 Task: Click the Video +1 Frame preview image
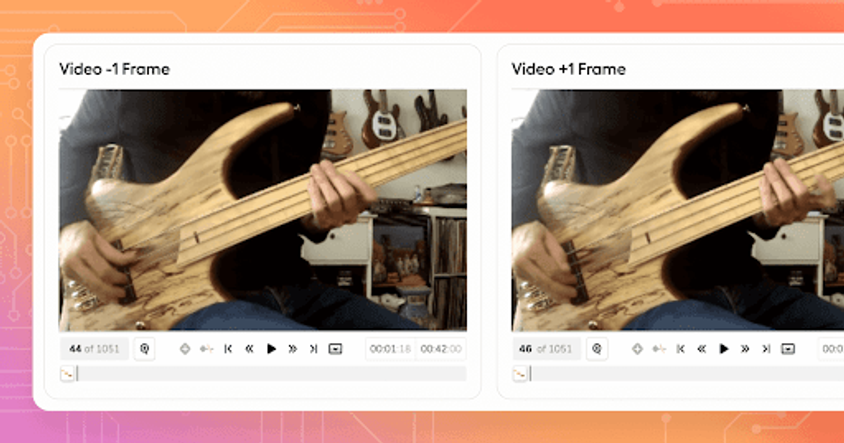pyautogui.click(x=678, y=210)
